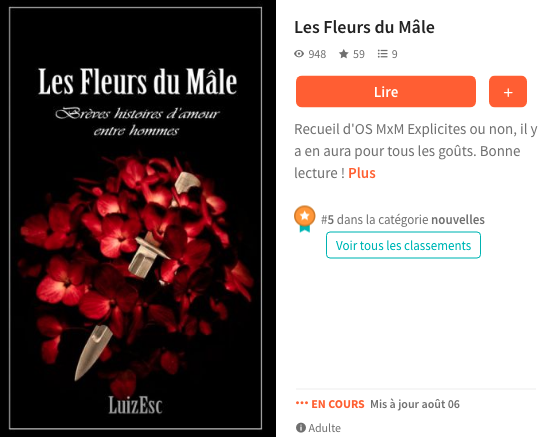Click the three dots status icon
The image size is (551, 437).
point(302,403)
